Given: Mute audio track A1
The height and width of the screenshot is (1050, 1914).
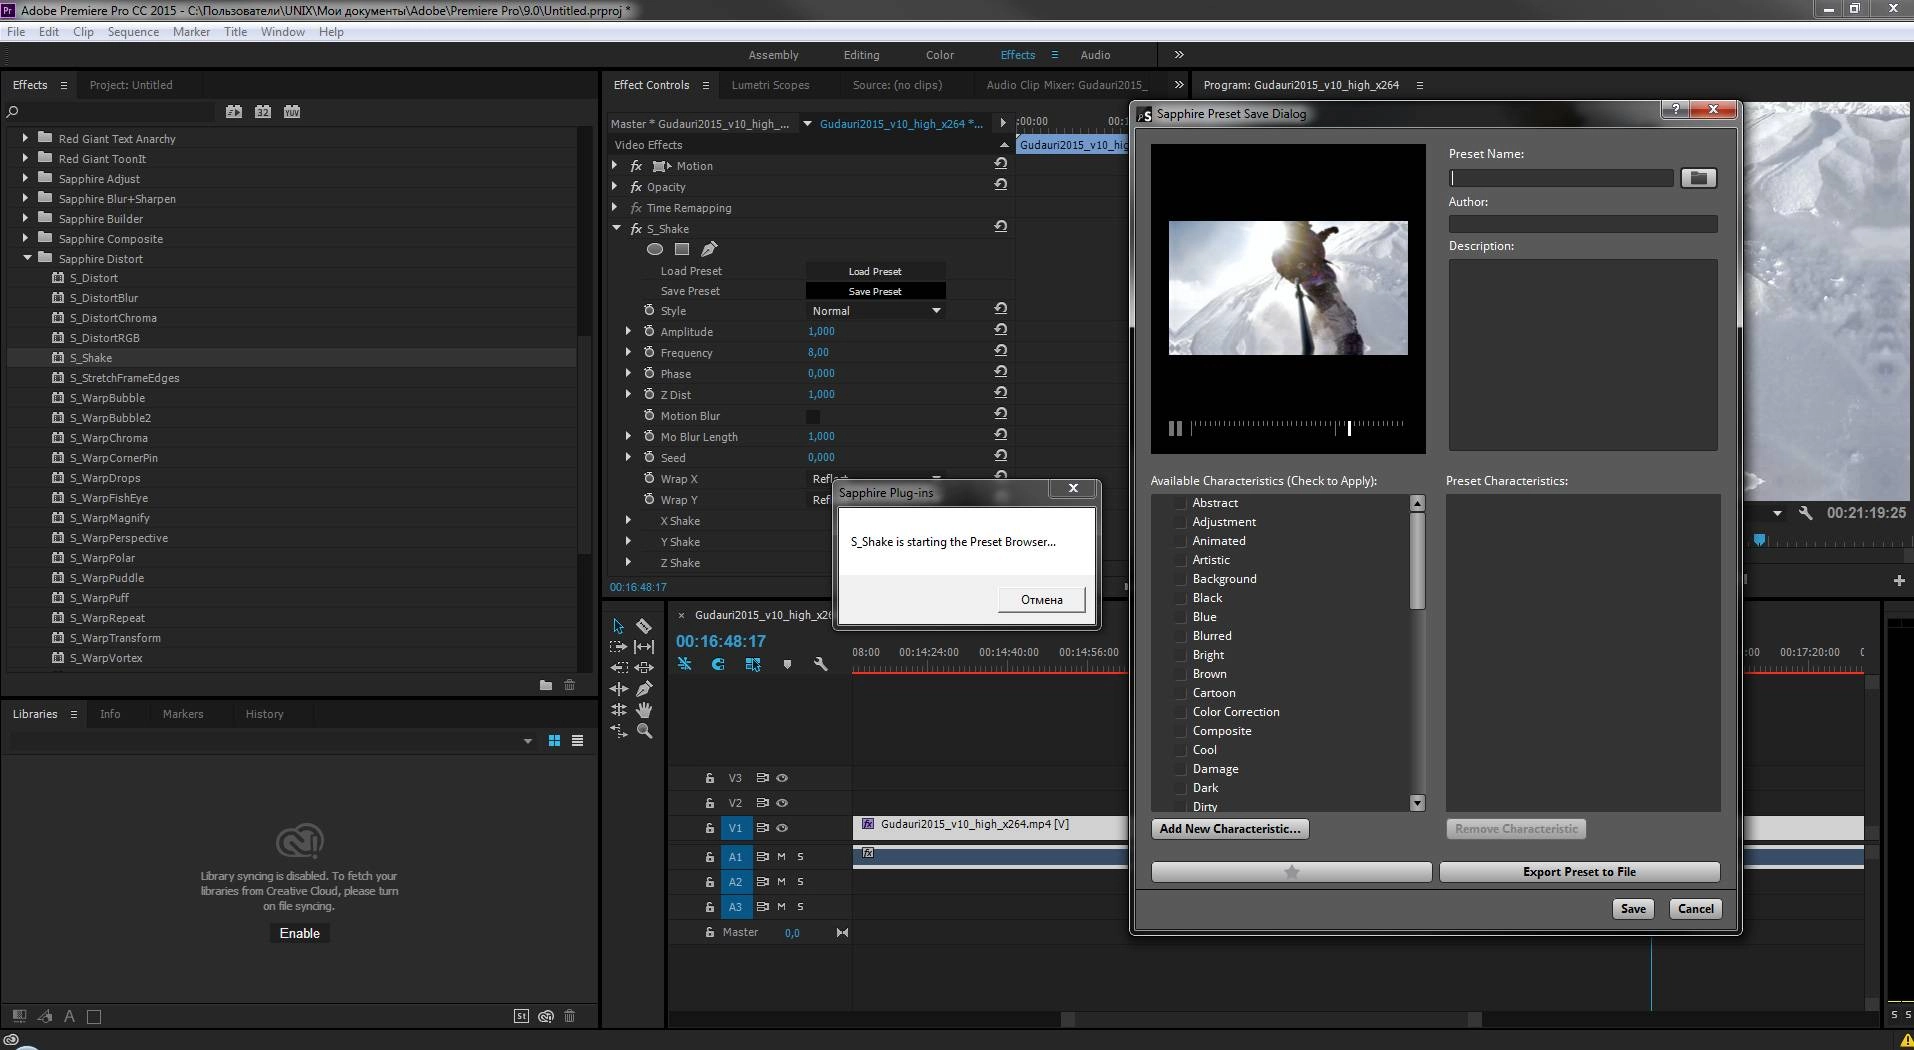Looking at the screenshot, I should click(x=781, y=857).
